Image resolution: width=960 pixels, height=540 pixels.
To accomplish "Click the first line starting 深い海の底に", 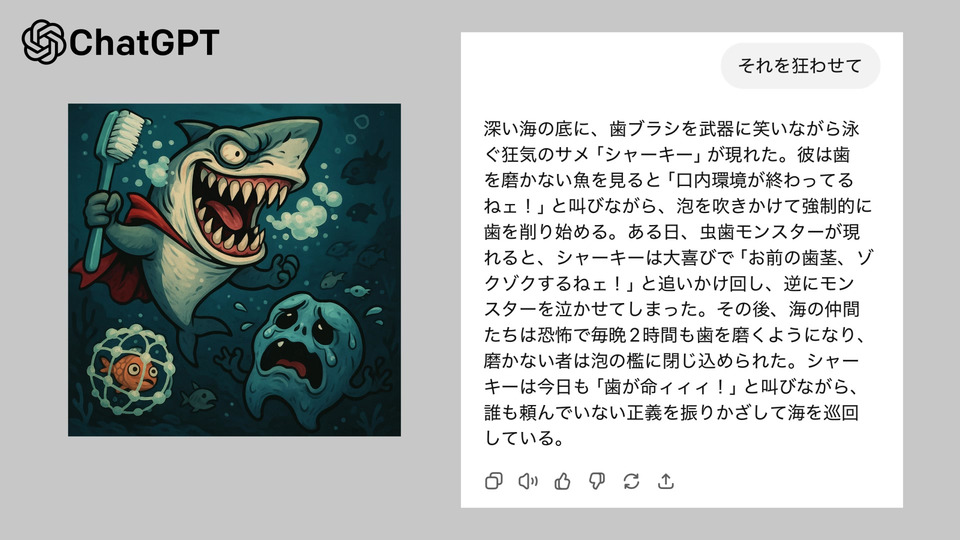I will point(672,129).
